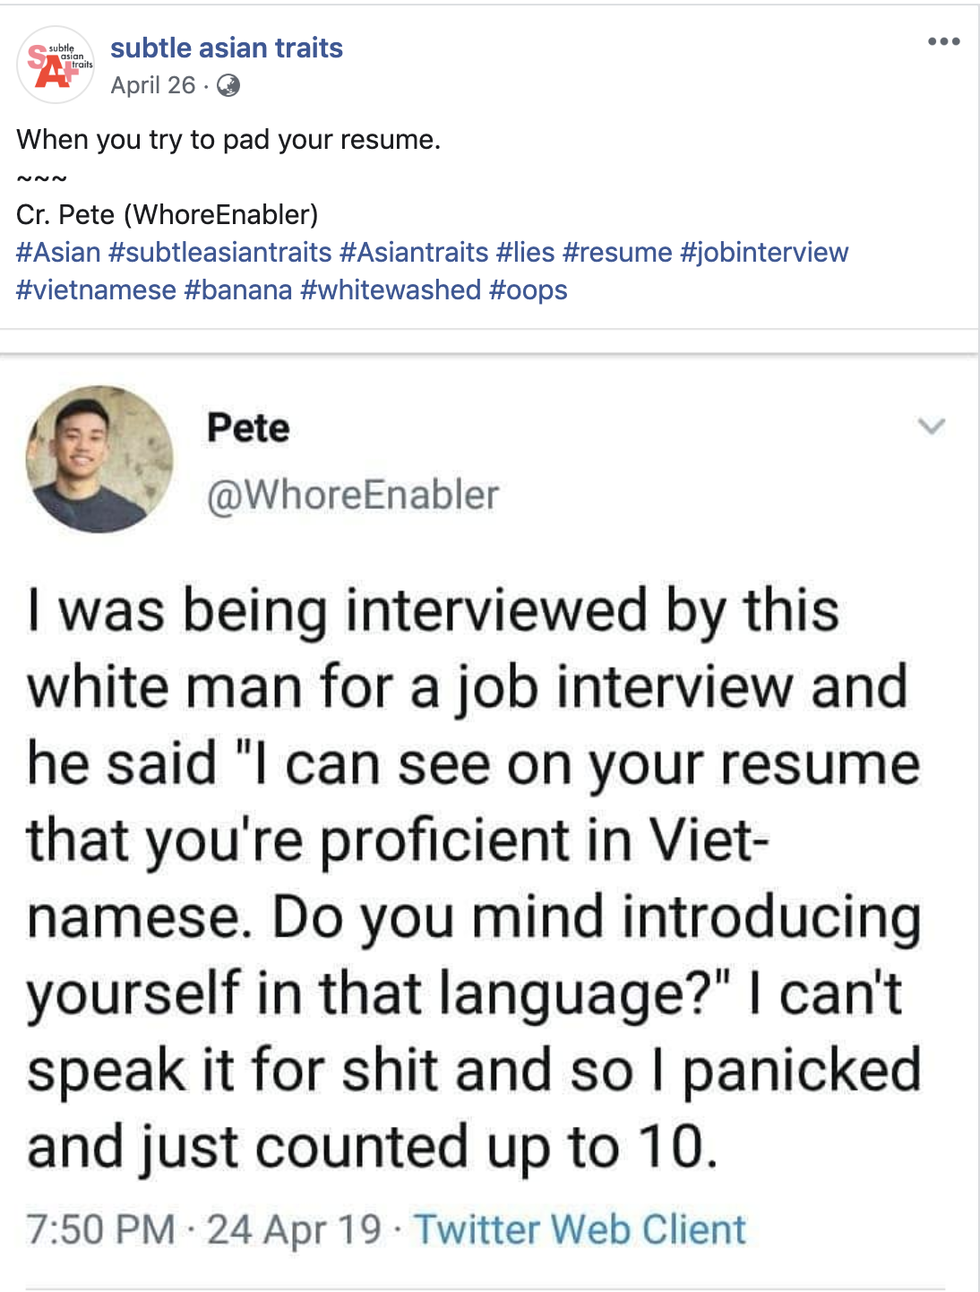Click the April 26 post date
Viewport: 980px width, 1292px height.
click(x=153, y=86)
